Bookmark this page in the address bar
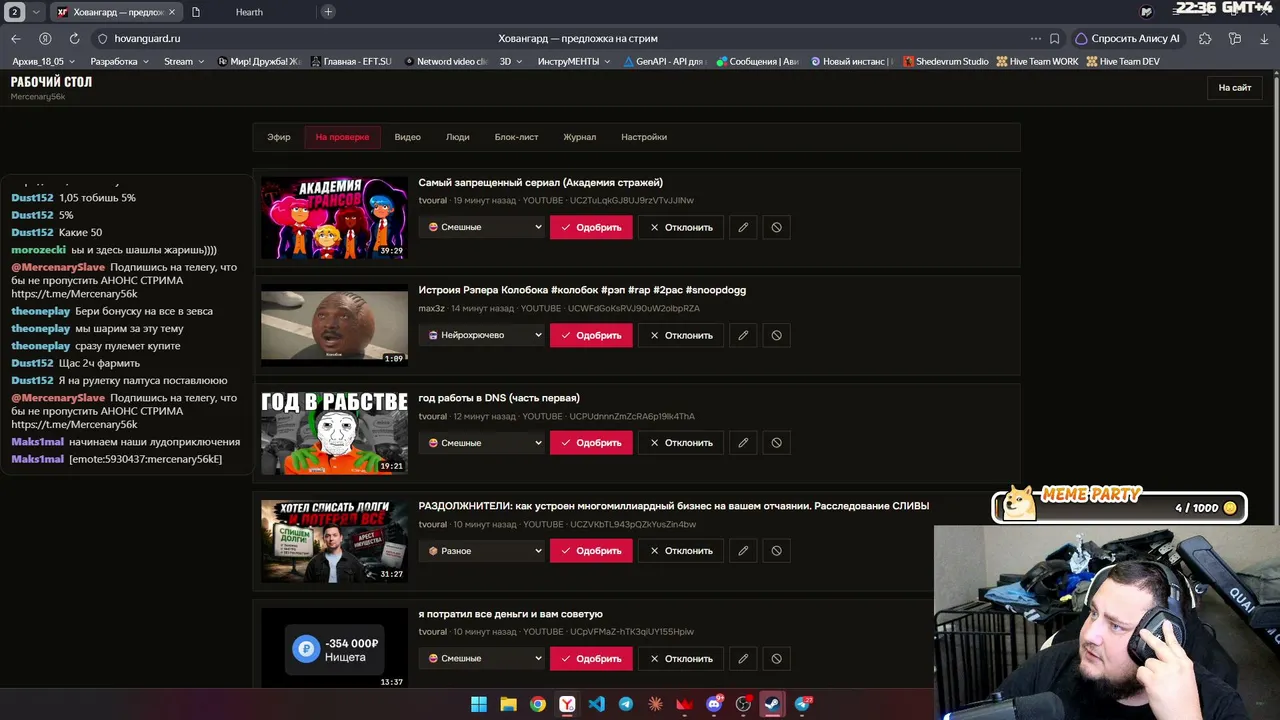 1054,38
